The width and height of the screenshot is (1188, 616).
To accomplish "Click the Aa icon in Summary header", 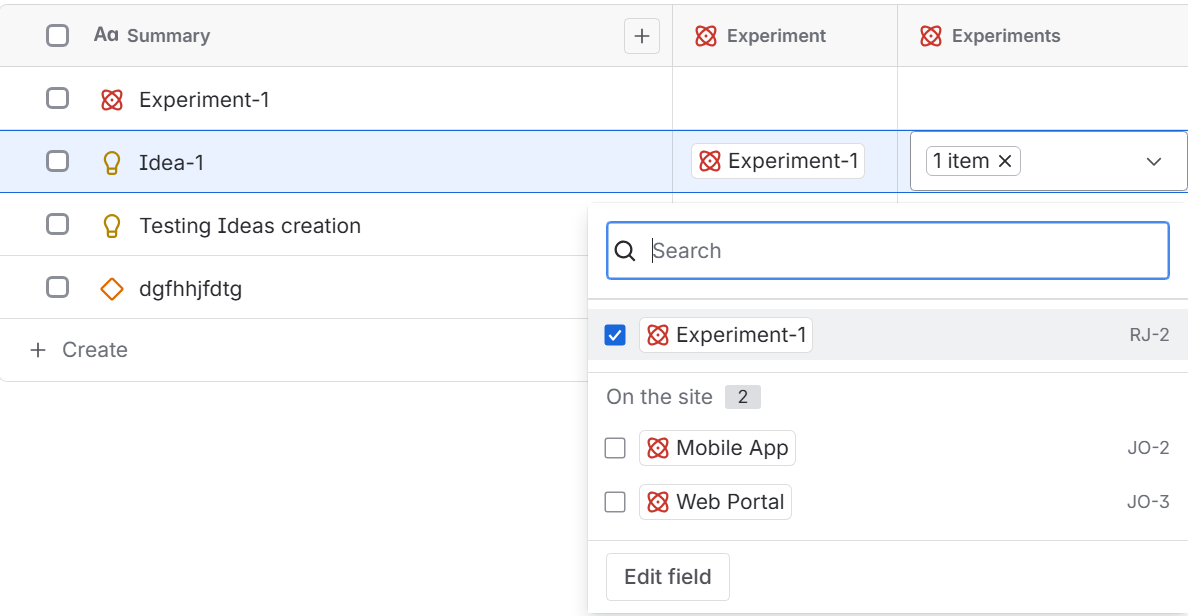I will coord(106,35).
